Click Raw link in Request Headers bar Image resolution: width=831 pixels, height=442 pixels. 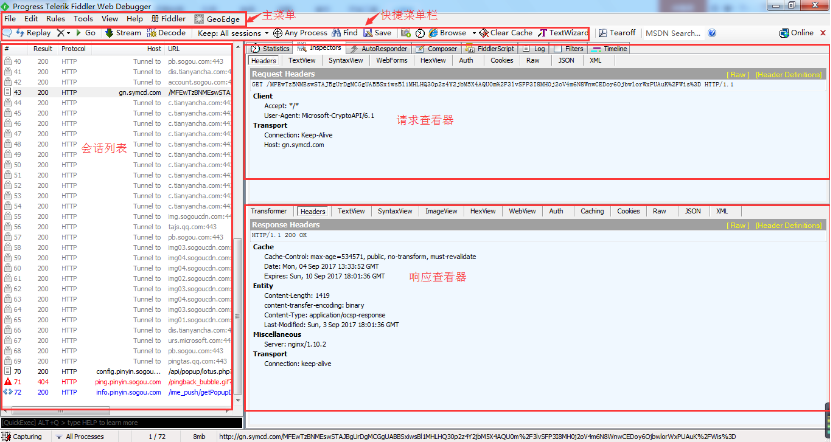(x=738, y=75)
